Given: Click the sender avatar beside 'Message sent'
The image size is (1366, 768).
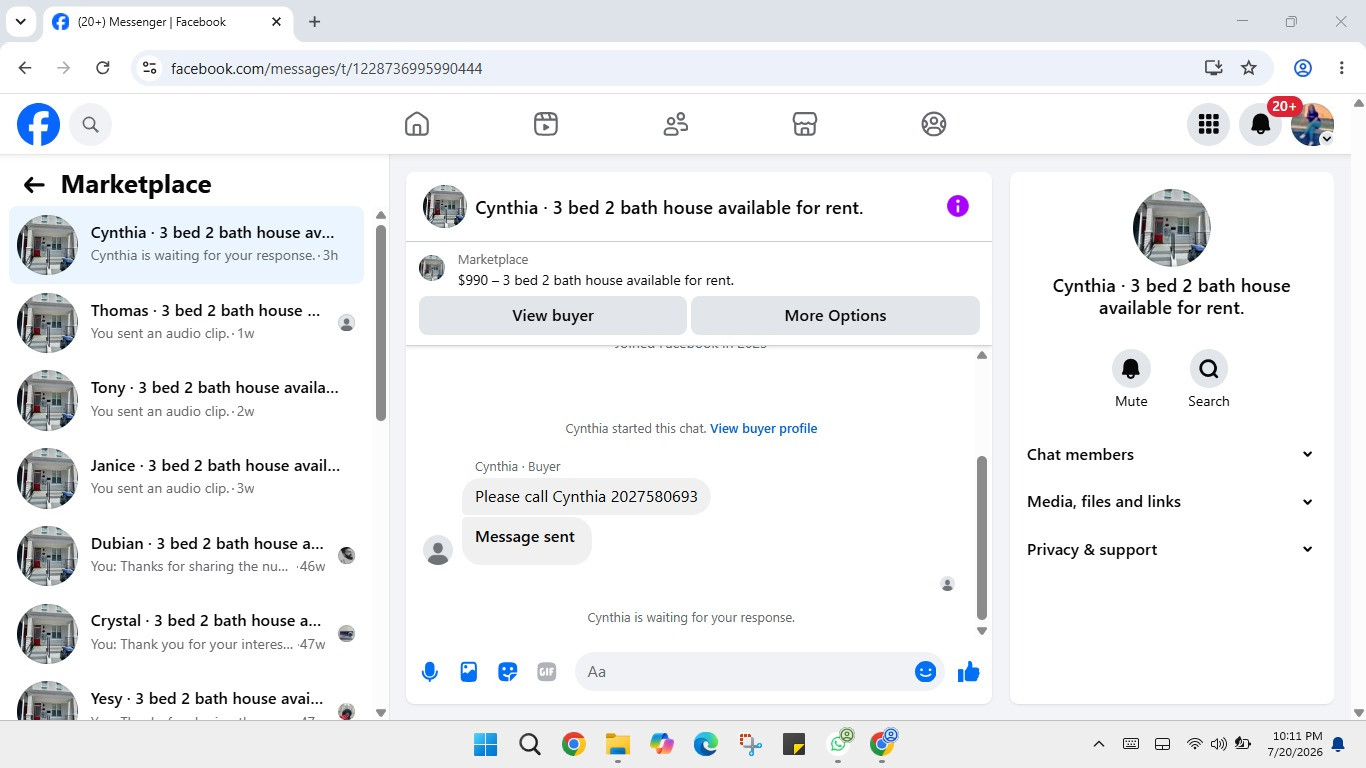Looking at the screenshot, I should [x=438, y=550].
